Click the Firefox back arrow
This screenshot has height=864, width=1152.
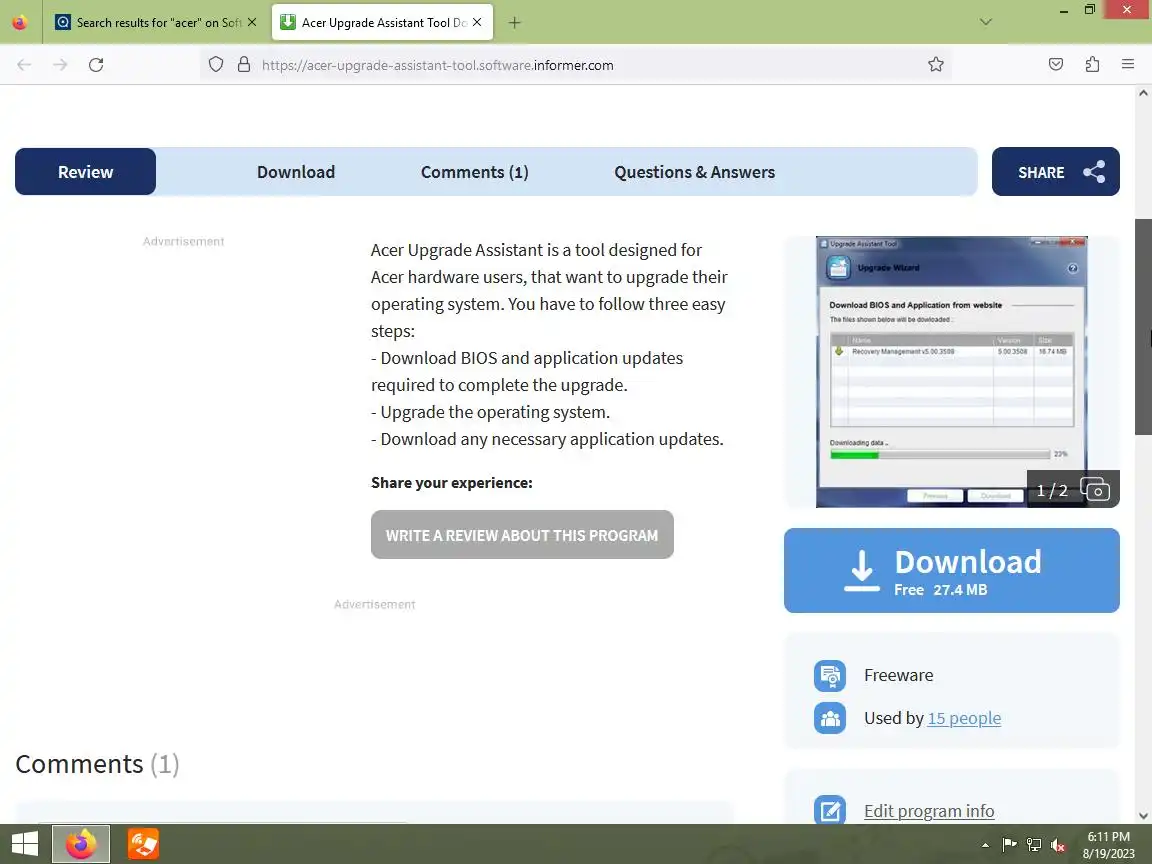24,65
